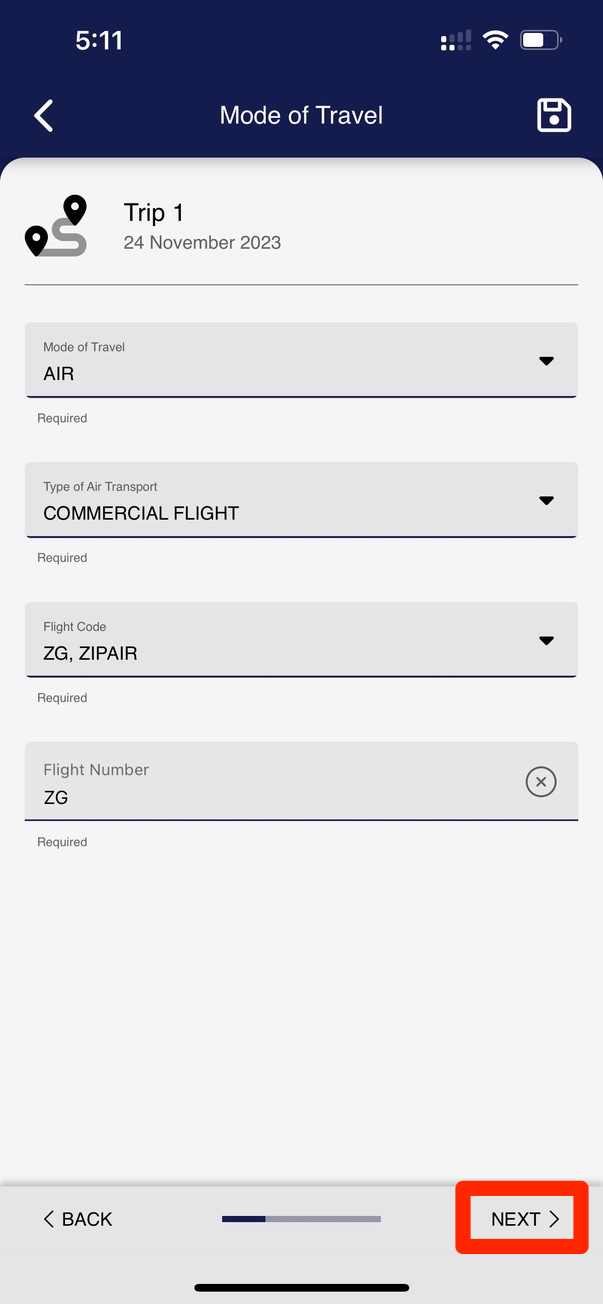603x1304 pixels.
Task: Tap the Wi-Fi status icon
Action: 494,41
